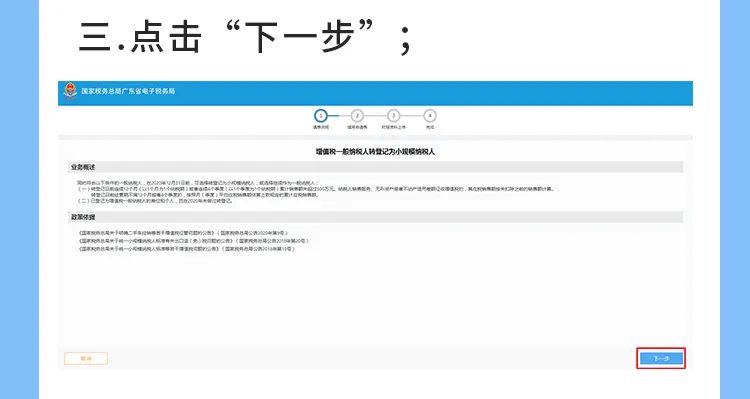Click the blue 下一步 button
750x399 pixels.
tap(661, 358)
